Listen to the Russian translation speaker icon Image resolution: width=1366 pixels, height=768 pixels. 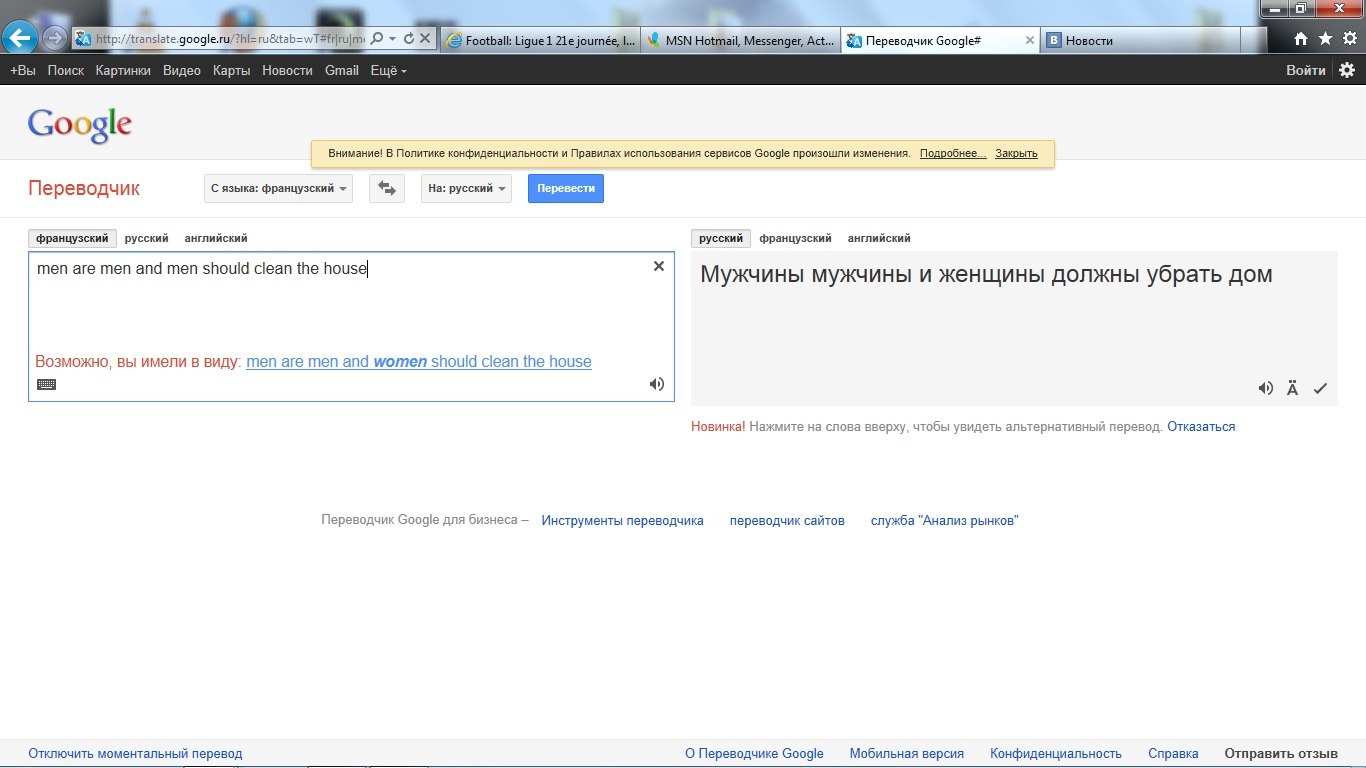pyautogui.click(x=1266, y=388)
